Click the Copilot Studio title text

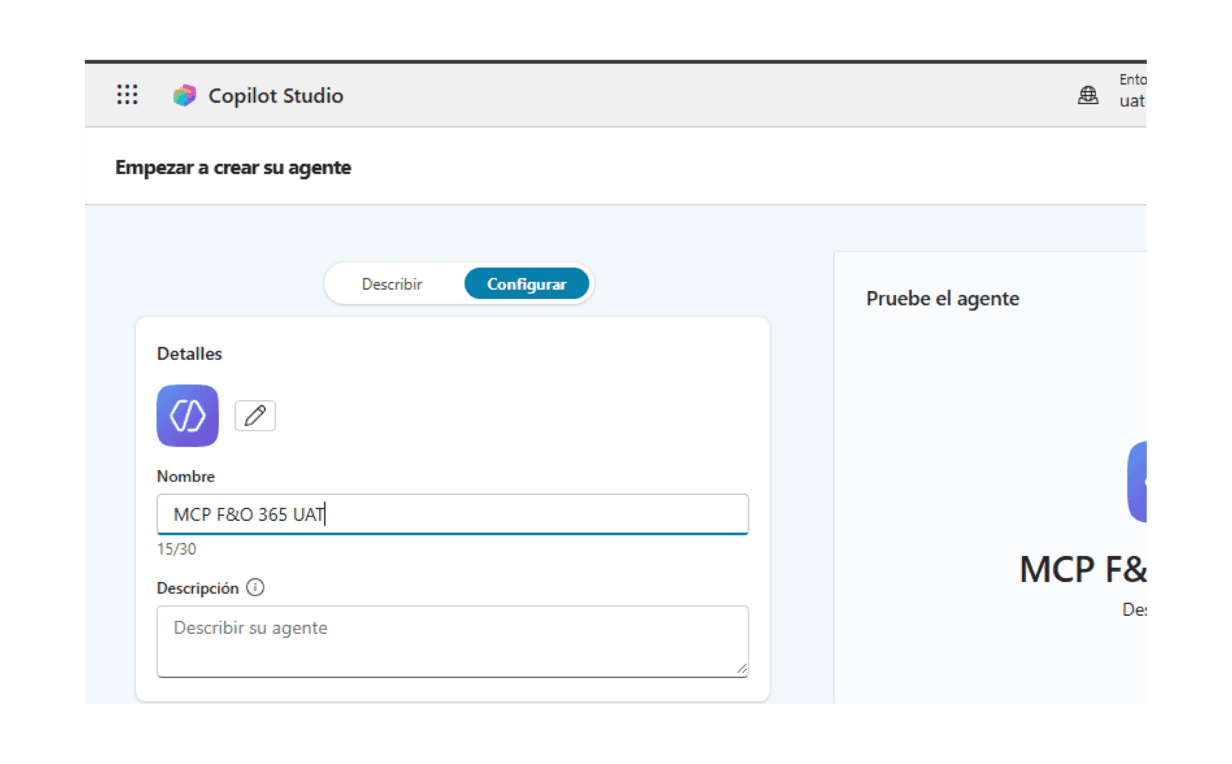click(x=276, y=96)
